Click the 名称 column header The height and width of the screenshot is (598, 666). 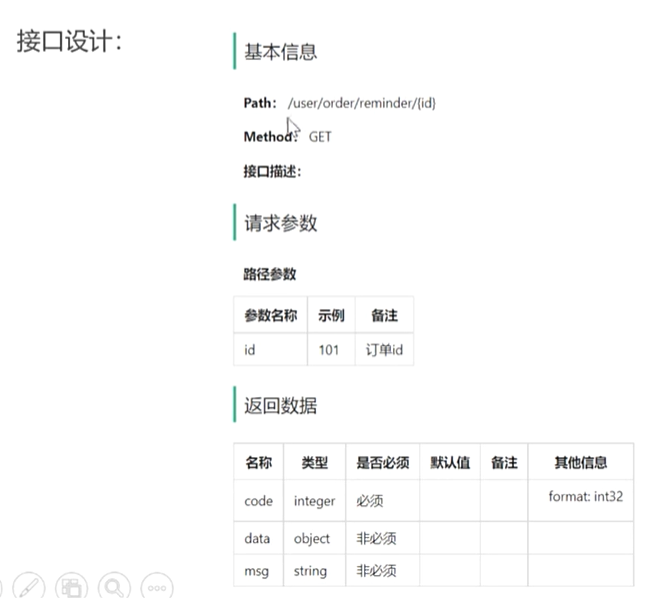258,463
